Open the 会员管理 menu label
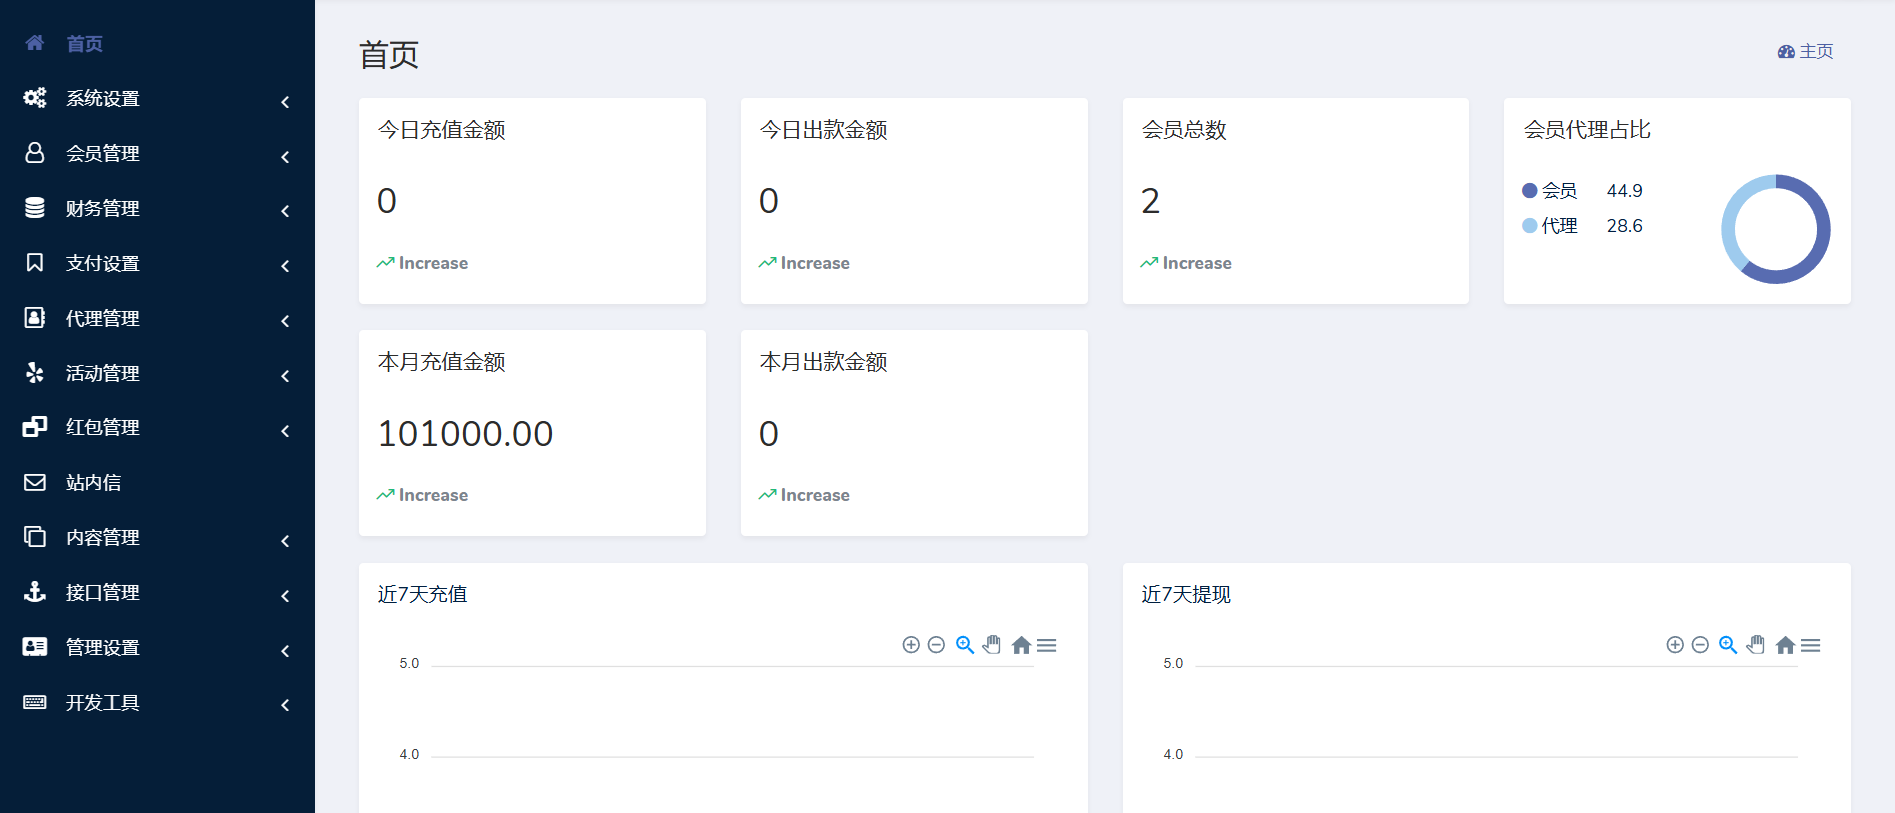This screenshot has height=813, width=1895. 103,153
